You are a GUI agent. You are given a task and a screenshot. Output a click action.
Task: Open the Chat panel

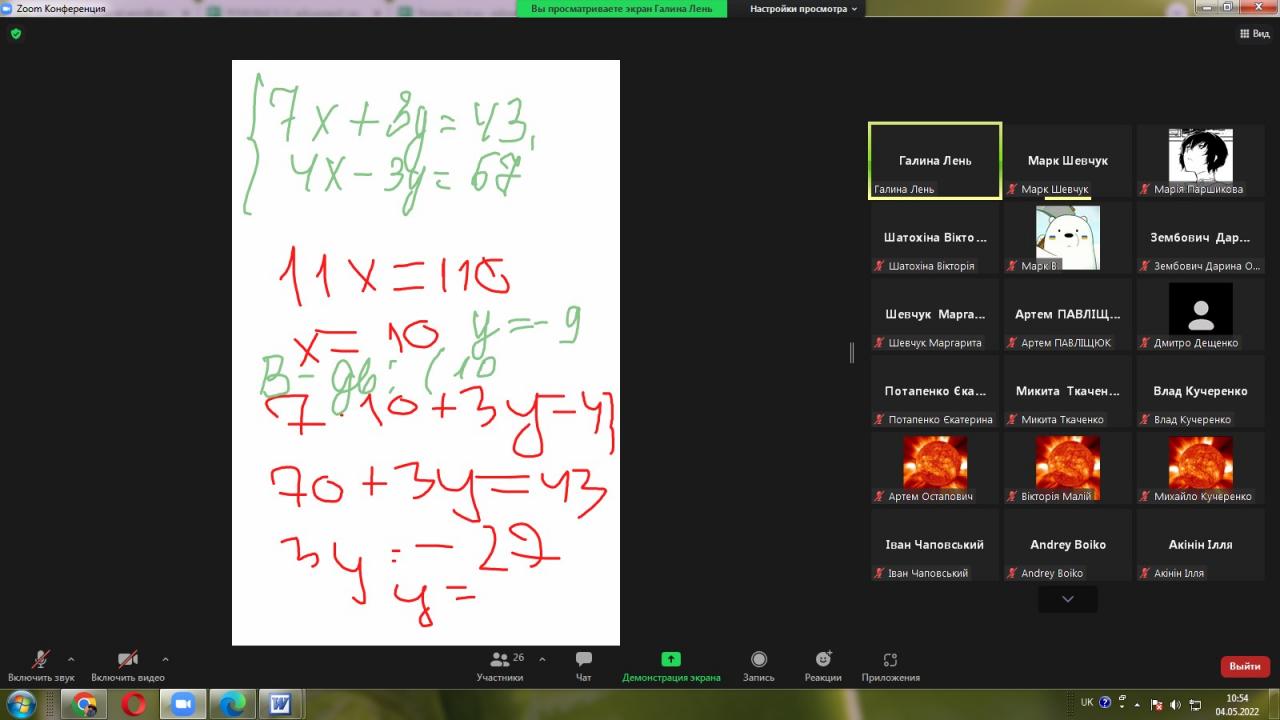pos(584,665)
